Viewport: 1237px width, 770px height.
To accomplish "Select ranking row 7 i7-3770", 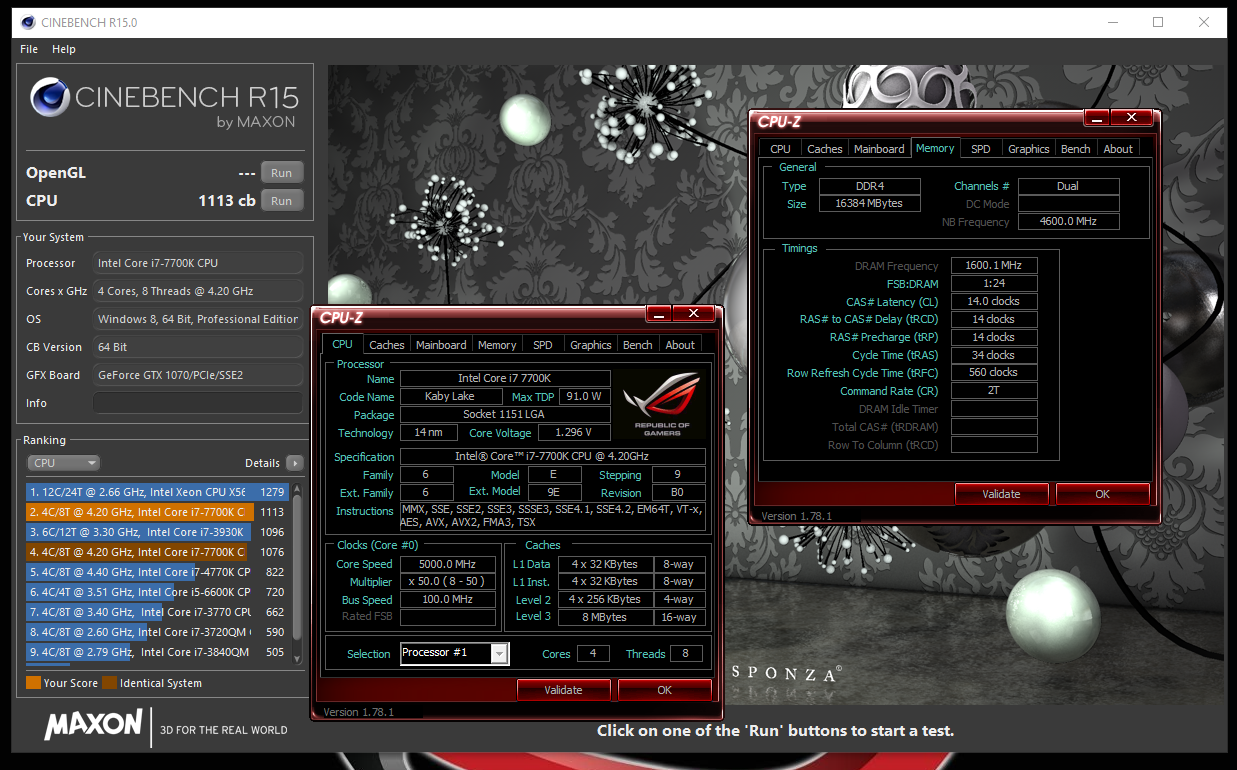I will 157,612.
